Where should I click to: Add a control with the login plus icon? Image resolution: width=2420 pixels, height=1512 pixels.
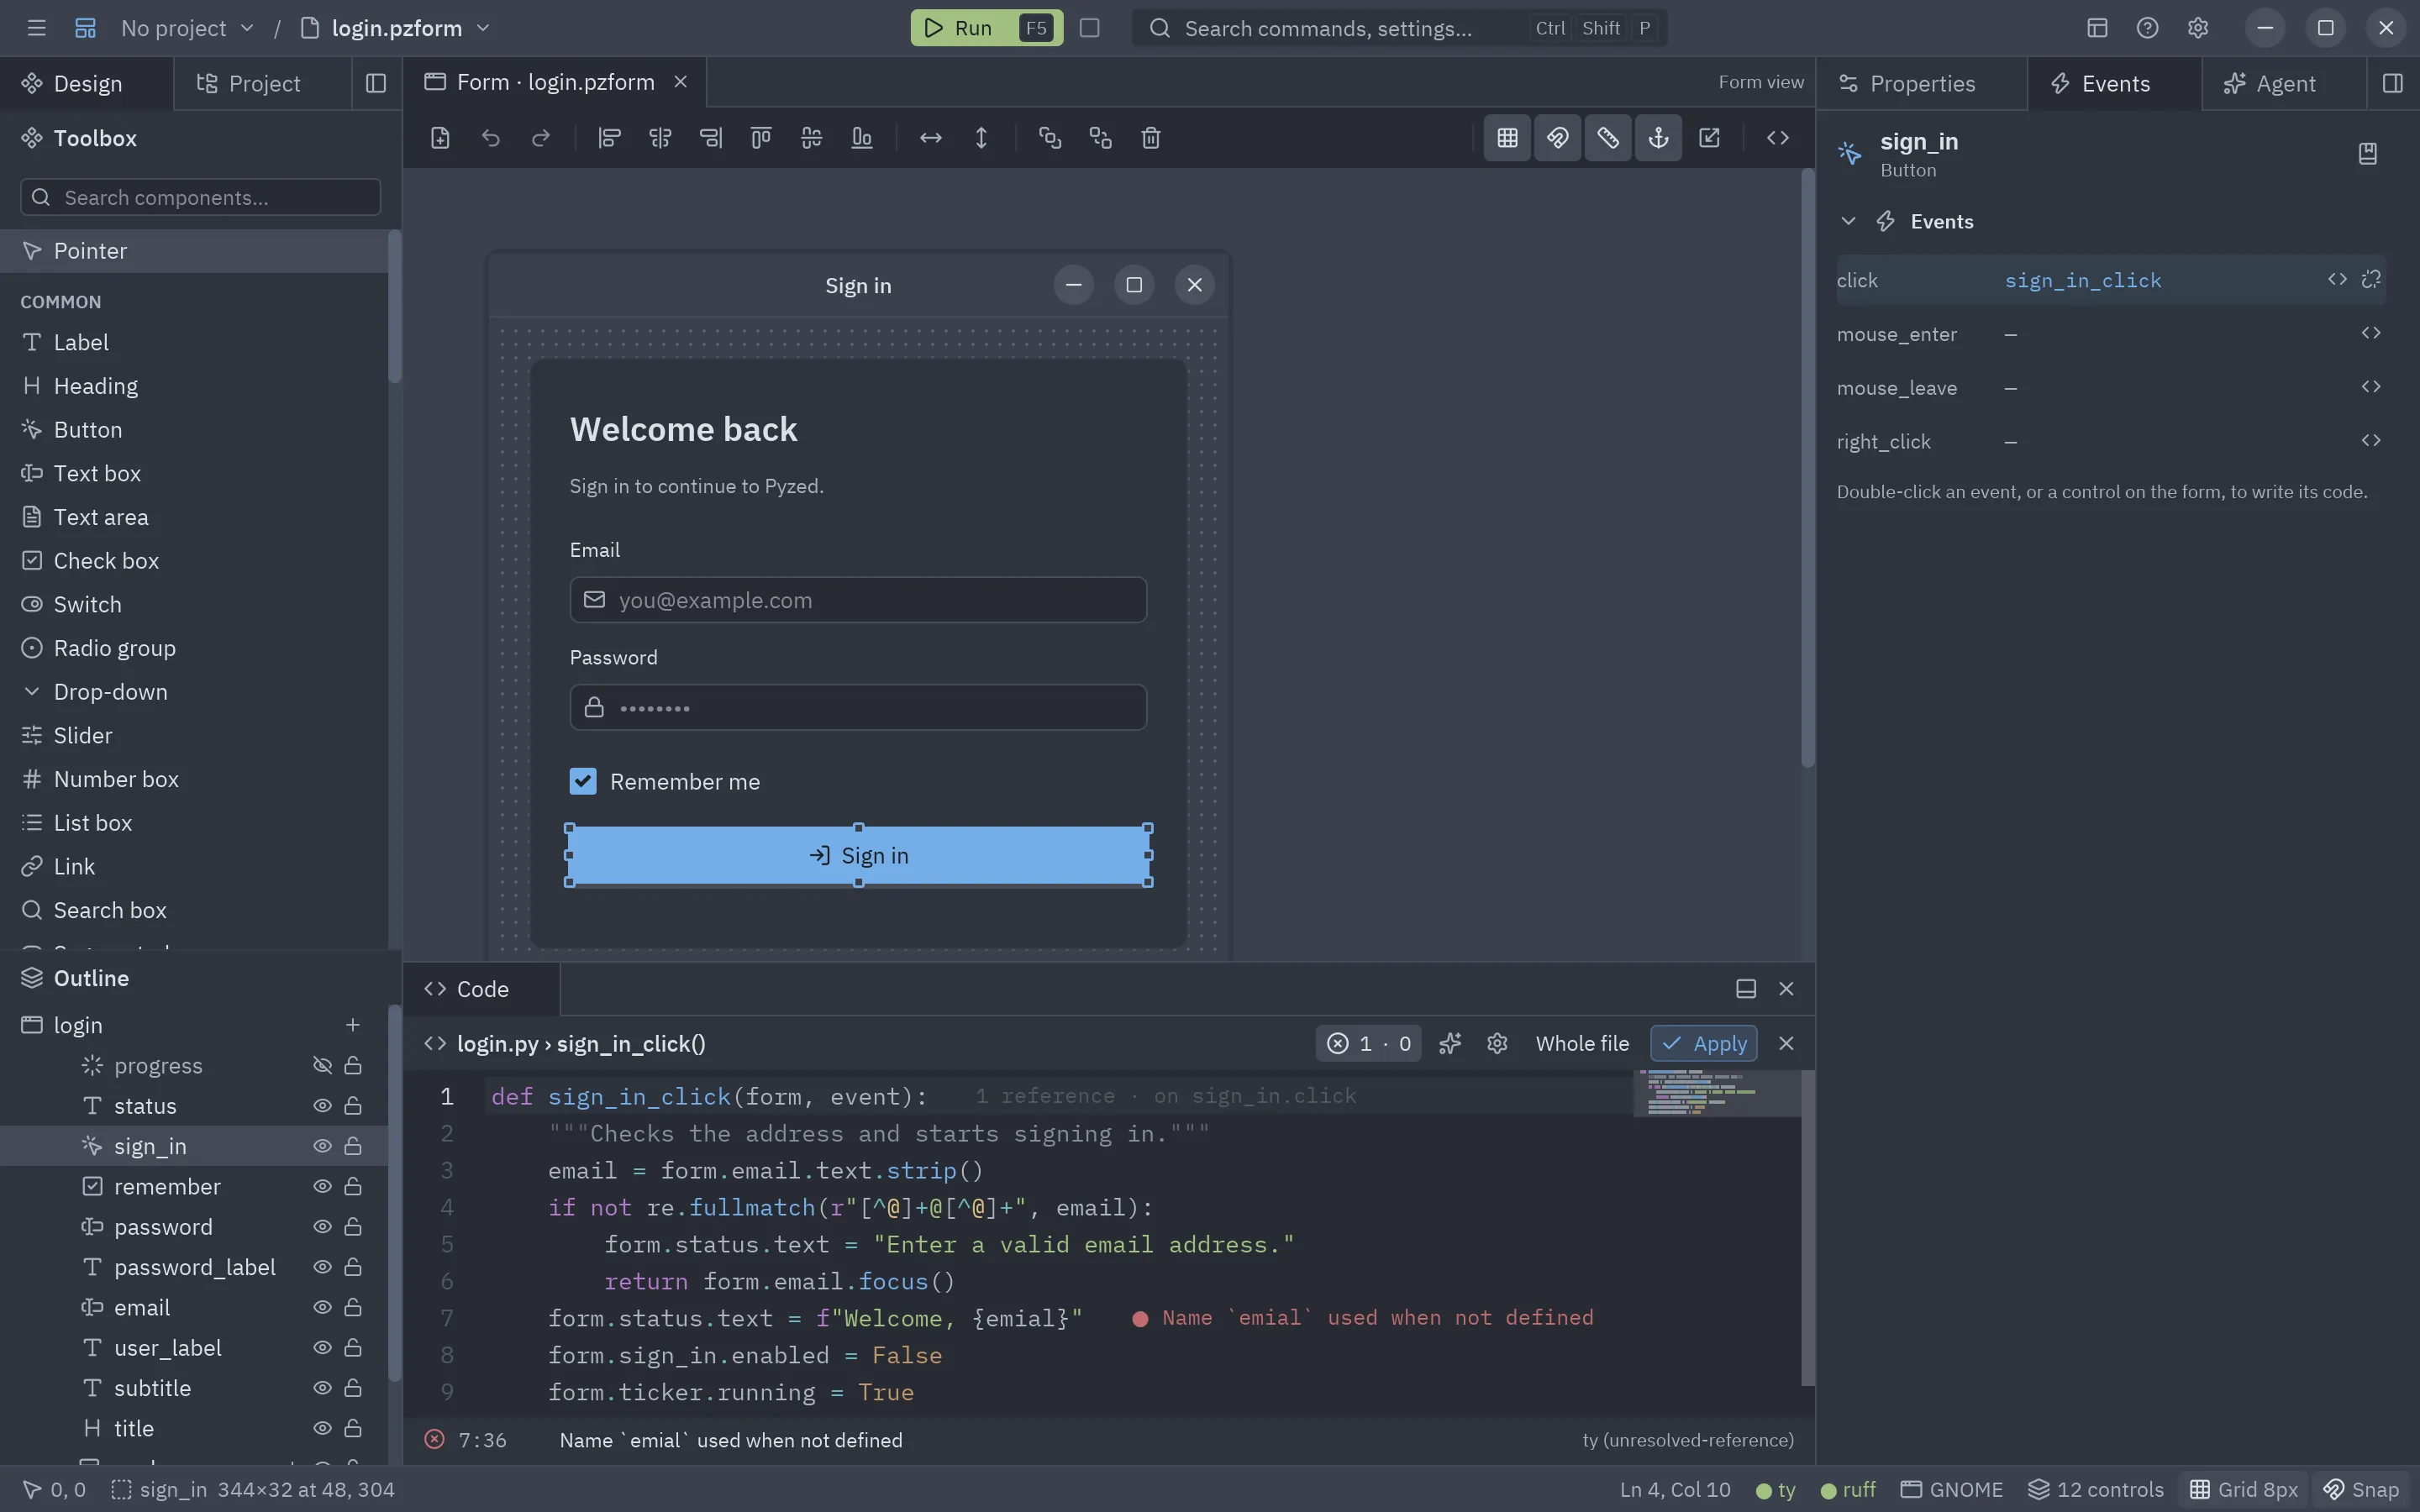352,1025
